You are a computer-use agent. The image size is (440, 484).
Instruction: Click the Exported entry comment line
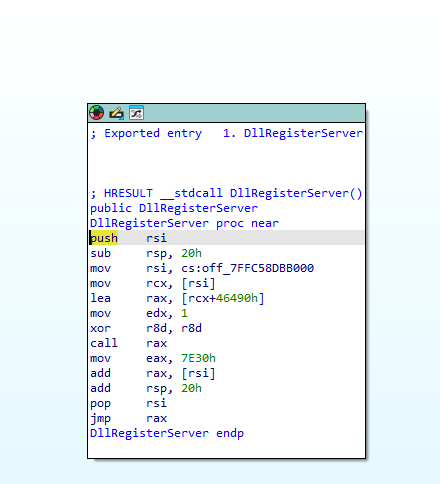point(226,133)
